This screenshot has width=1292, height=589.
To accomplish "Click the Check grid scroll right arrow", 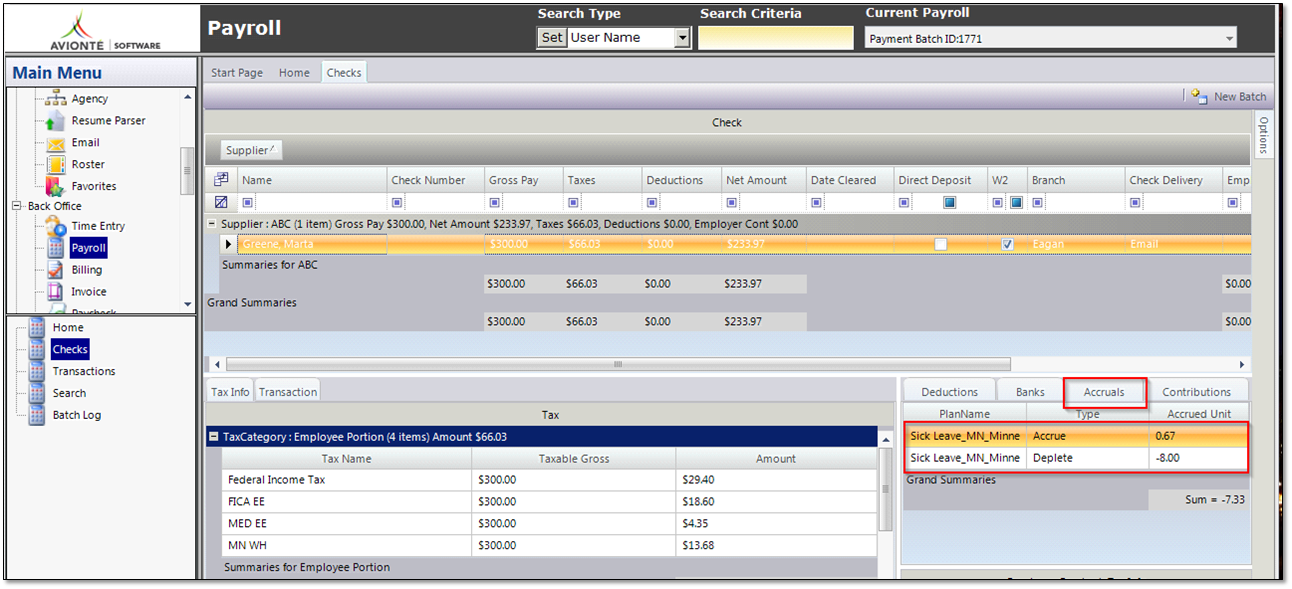I will click(x=1243, y=364).
